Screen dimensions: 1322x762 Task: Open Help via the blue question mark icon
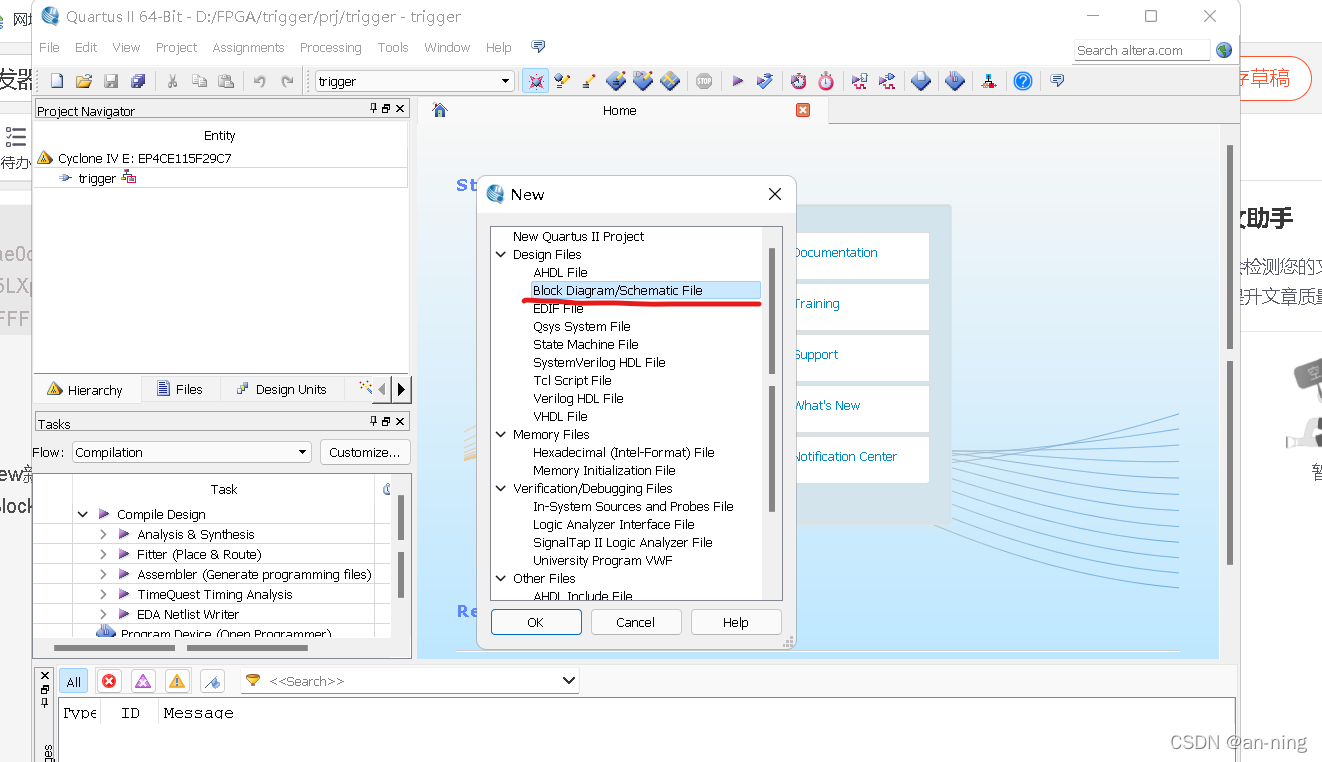tap(1022, 81)
